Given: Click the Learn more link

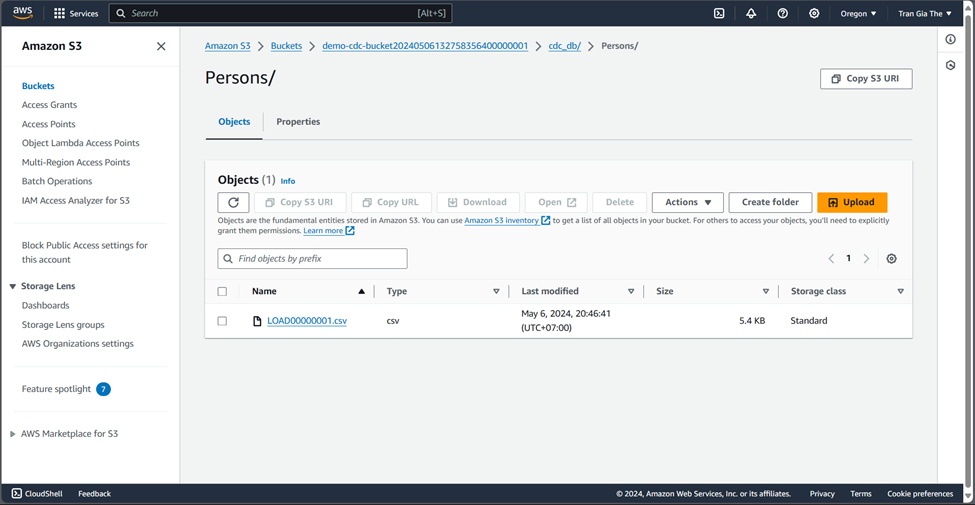Looking at the screenshot, I should [323, 231].
